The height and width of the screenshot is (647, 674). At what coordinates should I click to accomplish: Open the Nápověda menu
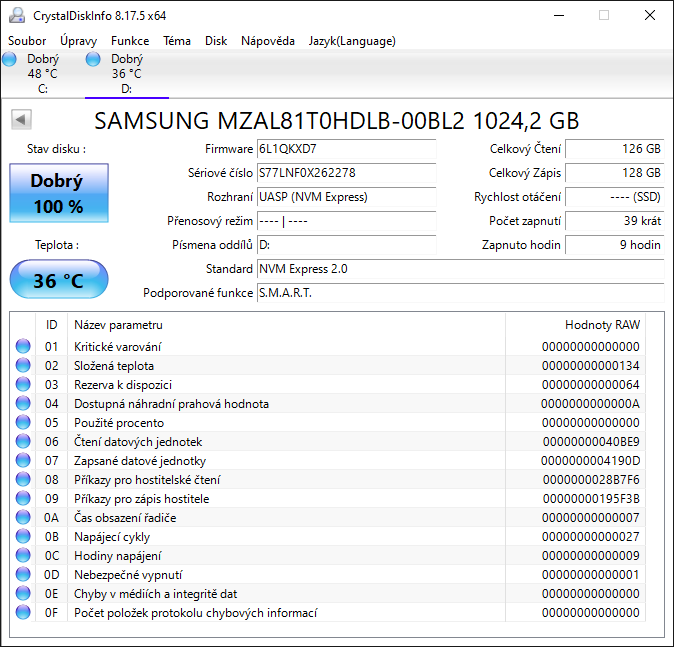[268, 41]
